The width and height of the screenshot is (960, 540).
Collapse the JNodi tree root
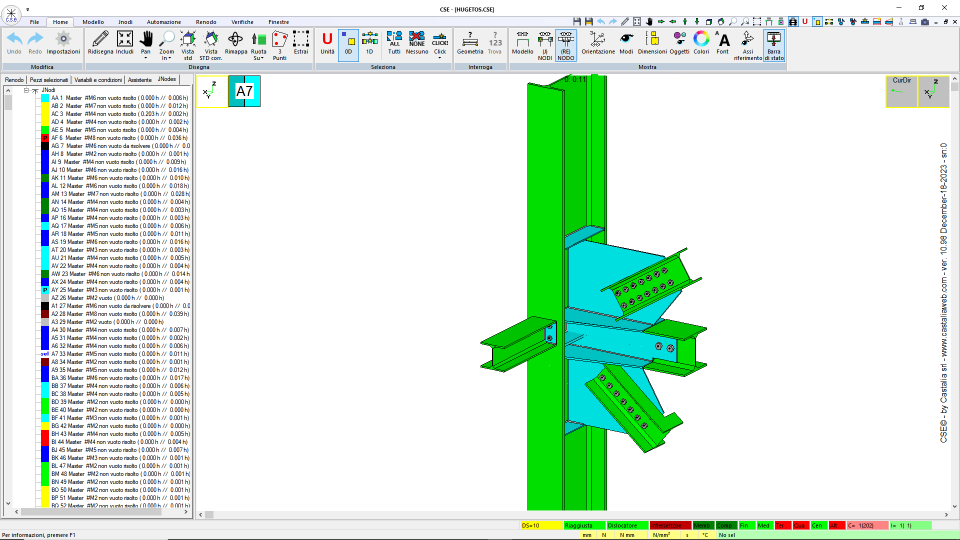(26, 90)
